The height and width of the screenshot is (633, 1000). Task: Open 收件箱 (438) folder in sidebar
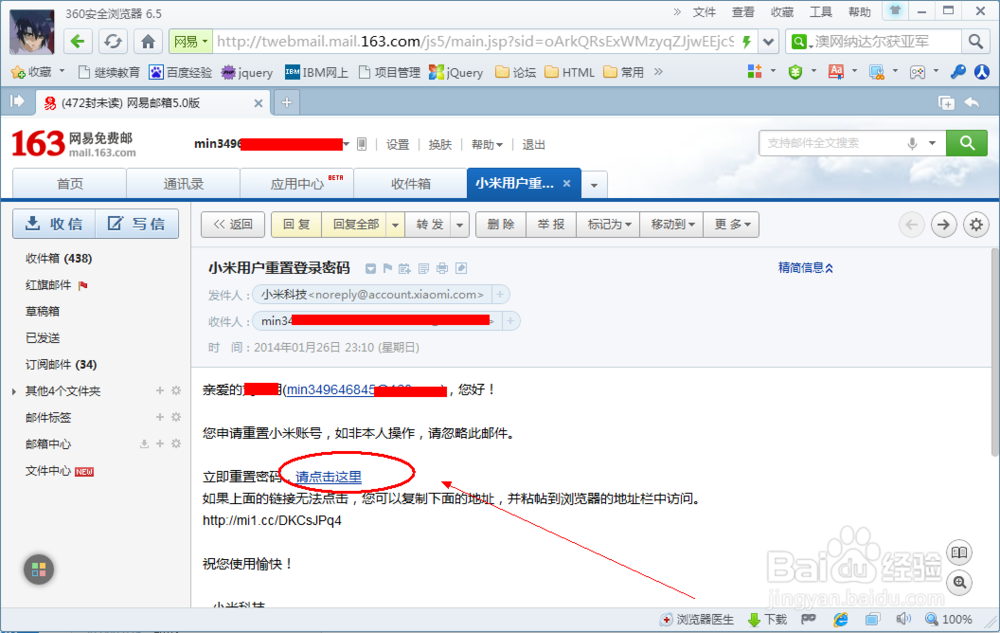click(x=59, y=258)
